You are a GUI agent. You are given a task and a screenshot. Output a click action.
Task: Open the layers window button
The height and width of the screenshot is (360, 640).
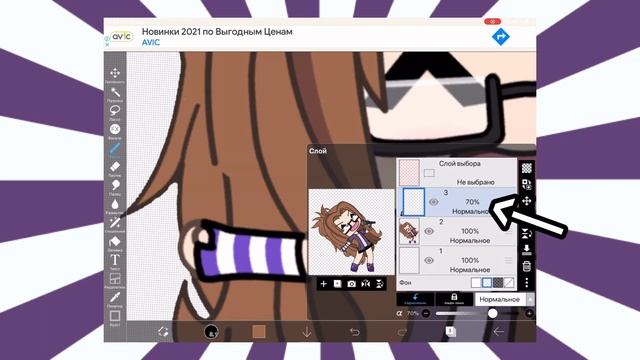(x=450, y=331)
